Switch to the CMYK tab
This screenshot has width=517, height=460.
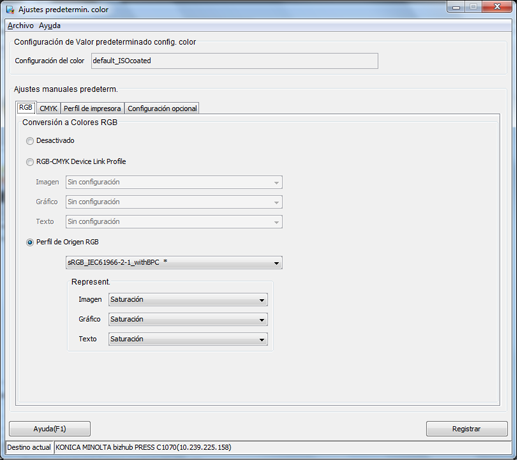(48, 108)
